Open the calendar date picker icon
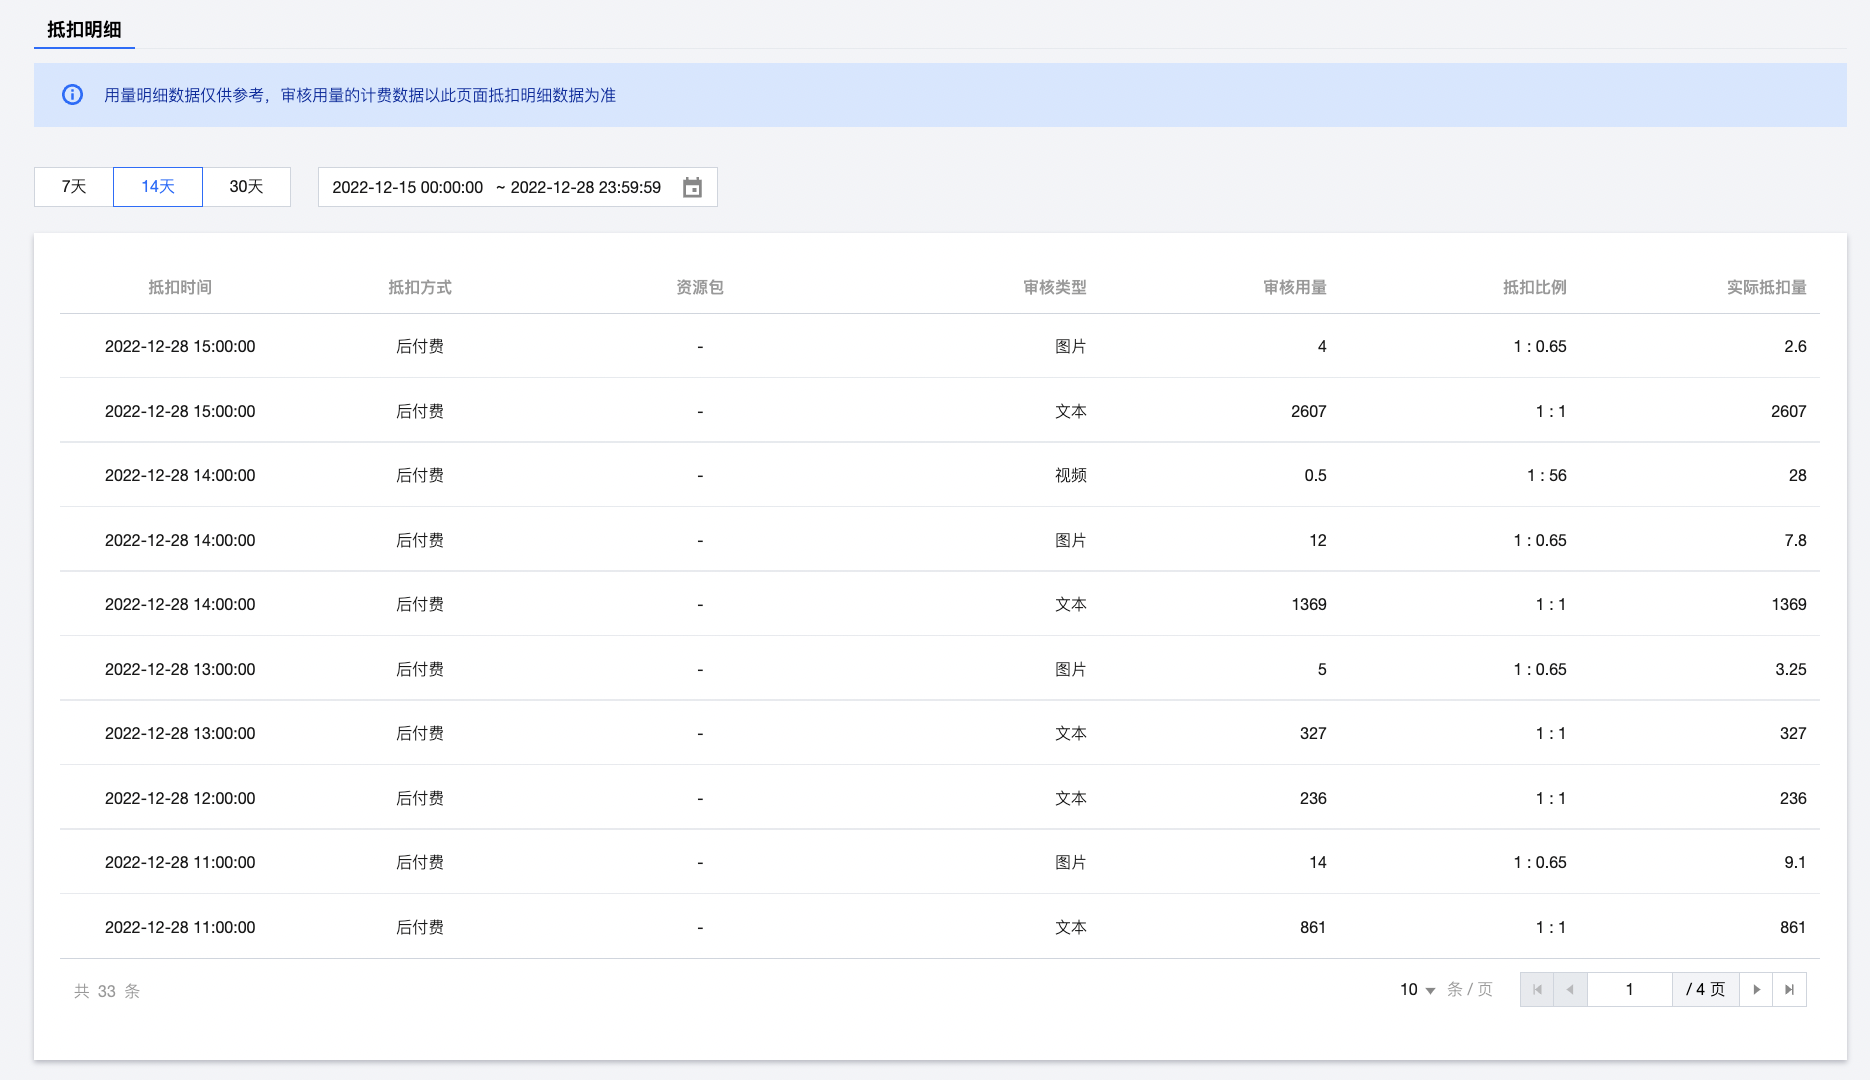The height and width of the screenshot is (1080, 1870). 692,187
